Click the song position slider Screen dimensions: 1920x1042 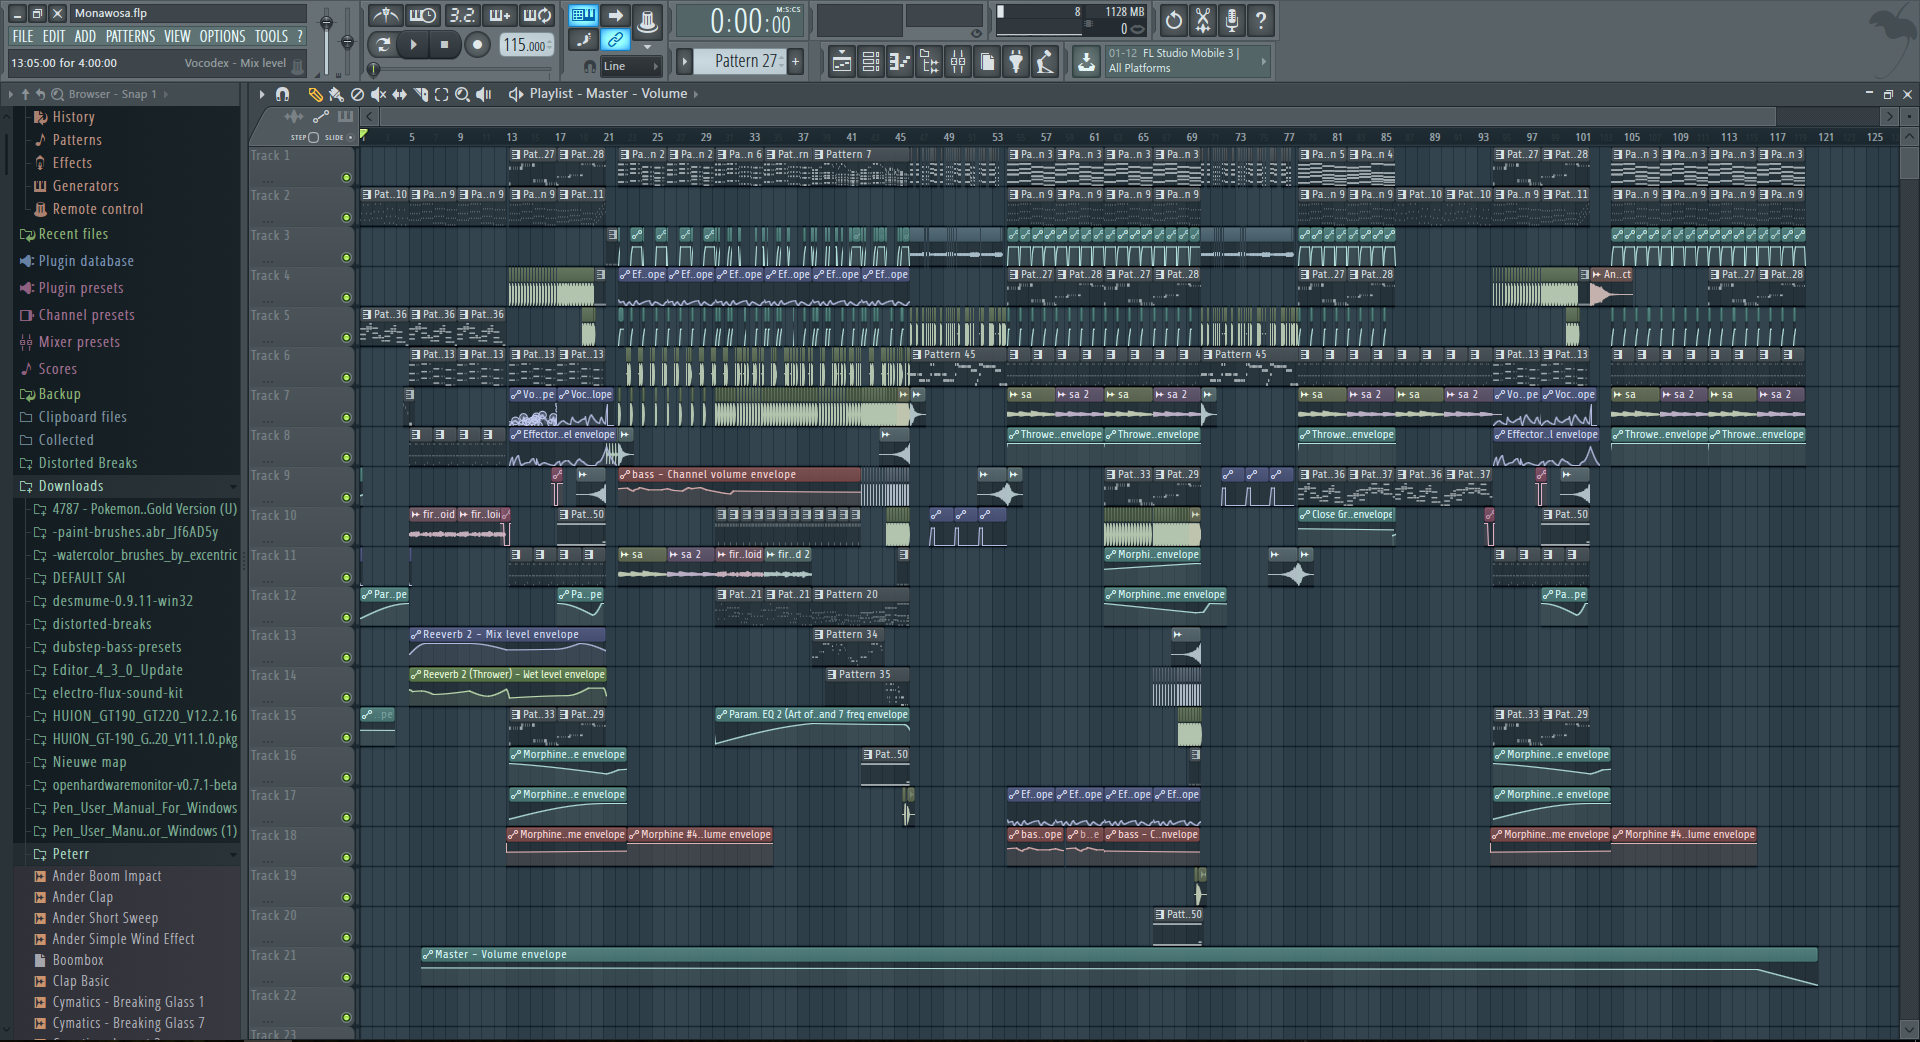[463, 69]
